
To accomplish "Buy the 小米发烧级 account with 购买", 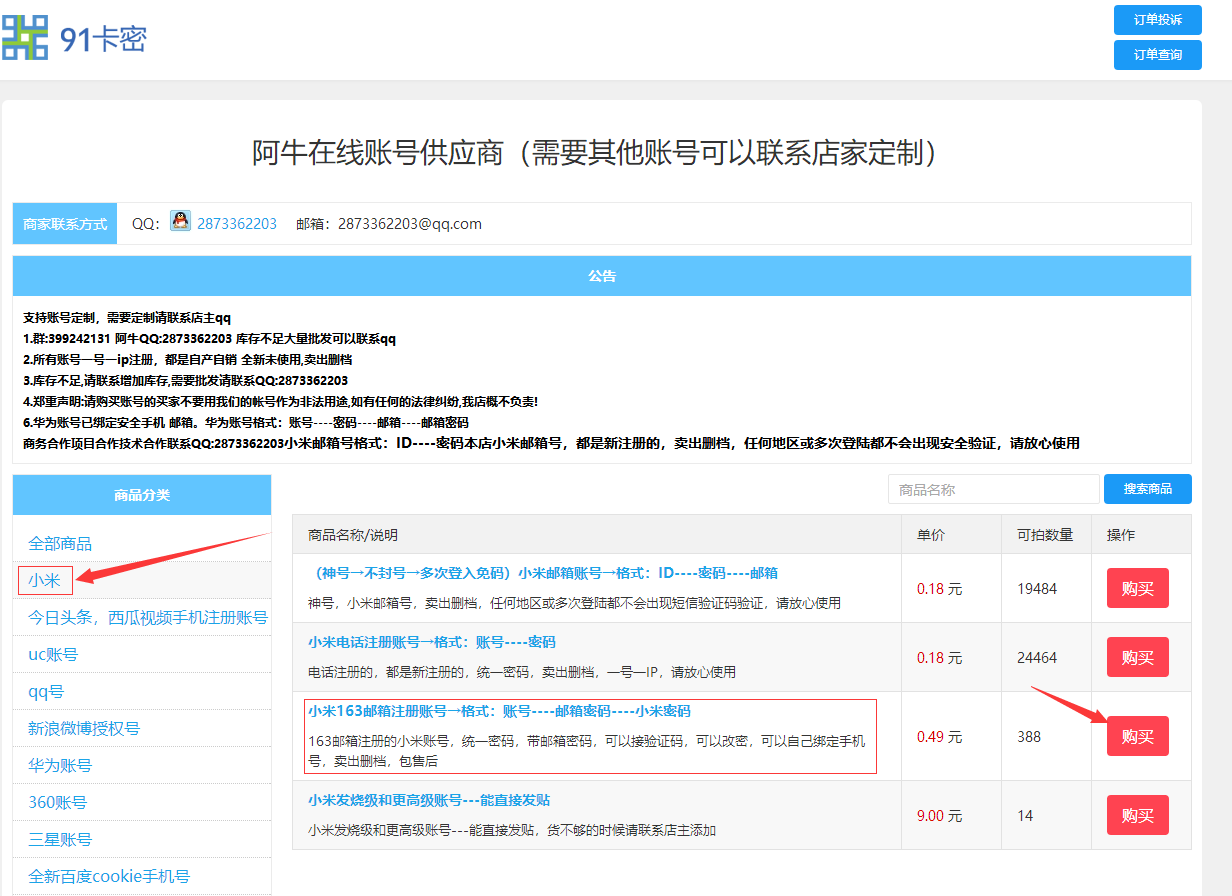I will [1138, 815].
